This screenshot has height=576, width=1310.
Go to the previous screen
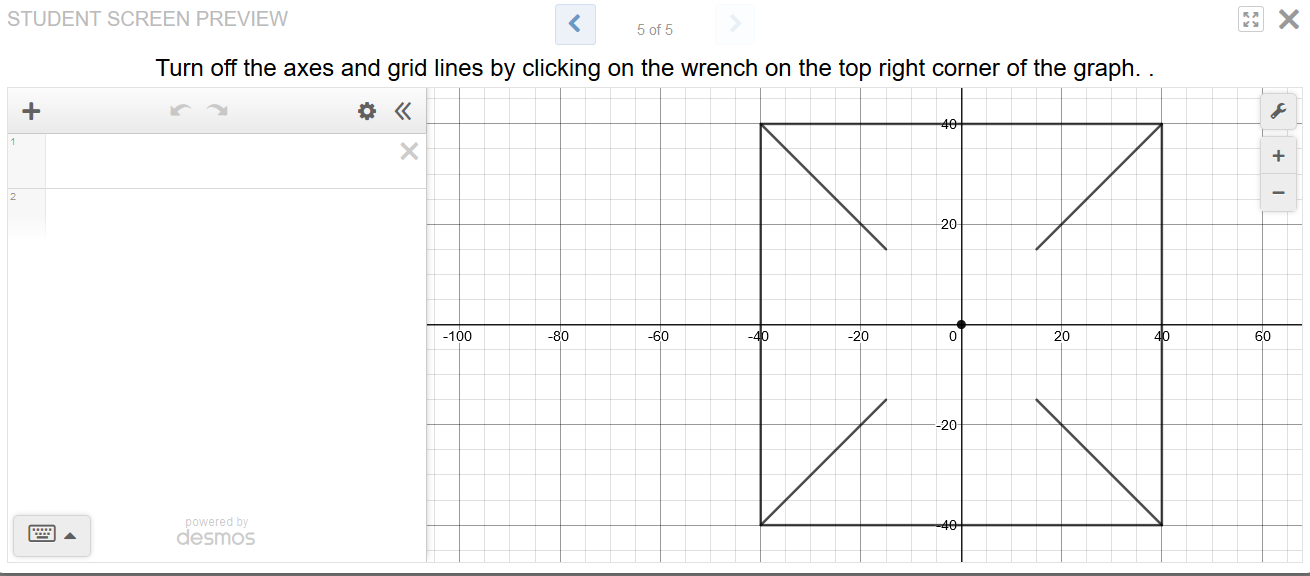coord(575,24)
